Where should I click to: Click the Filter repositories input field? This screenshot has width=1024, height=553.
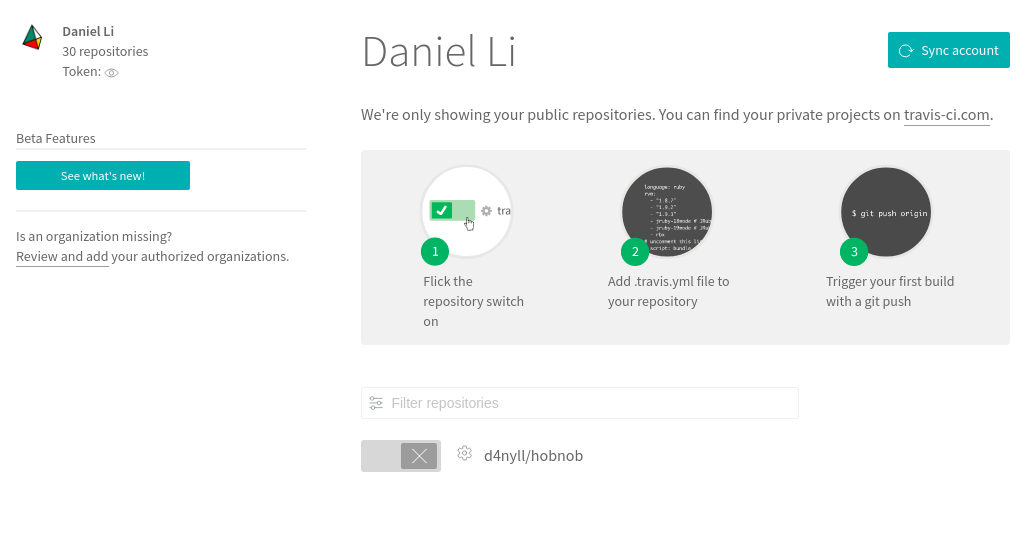pyautogui.click(x=590, y=403)
